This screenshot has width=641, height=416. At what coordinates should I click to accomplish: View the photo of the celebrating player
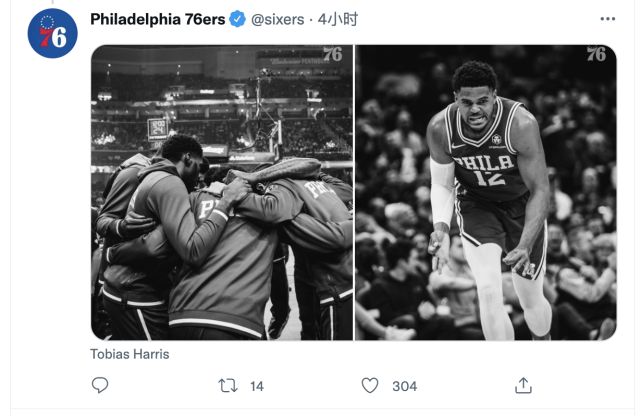486,192
